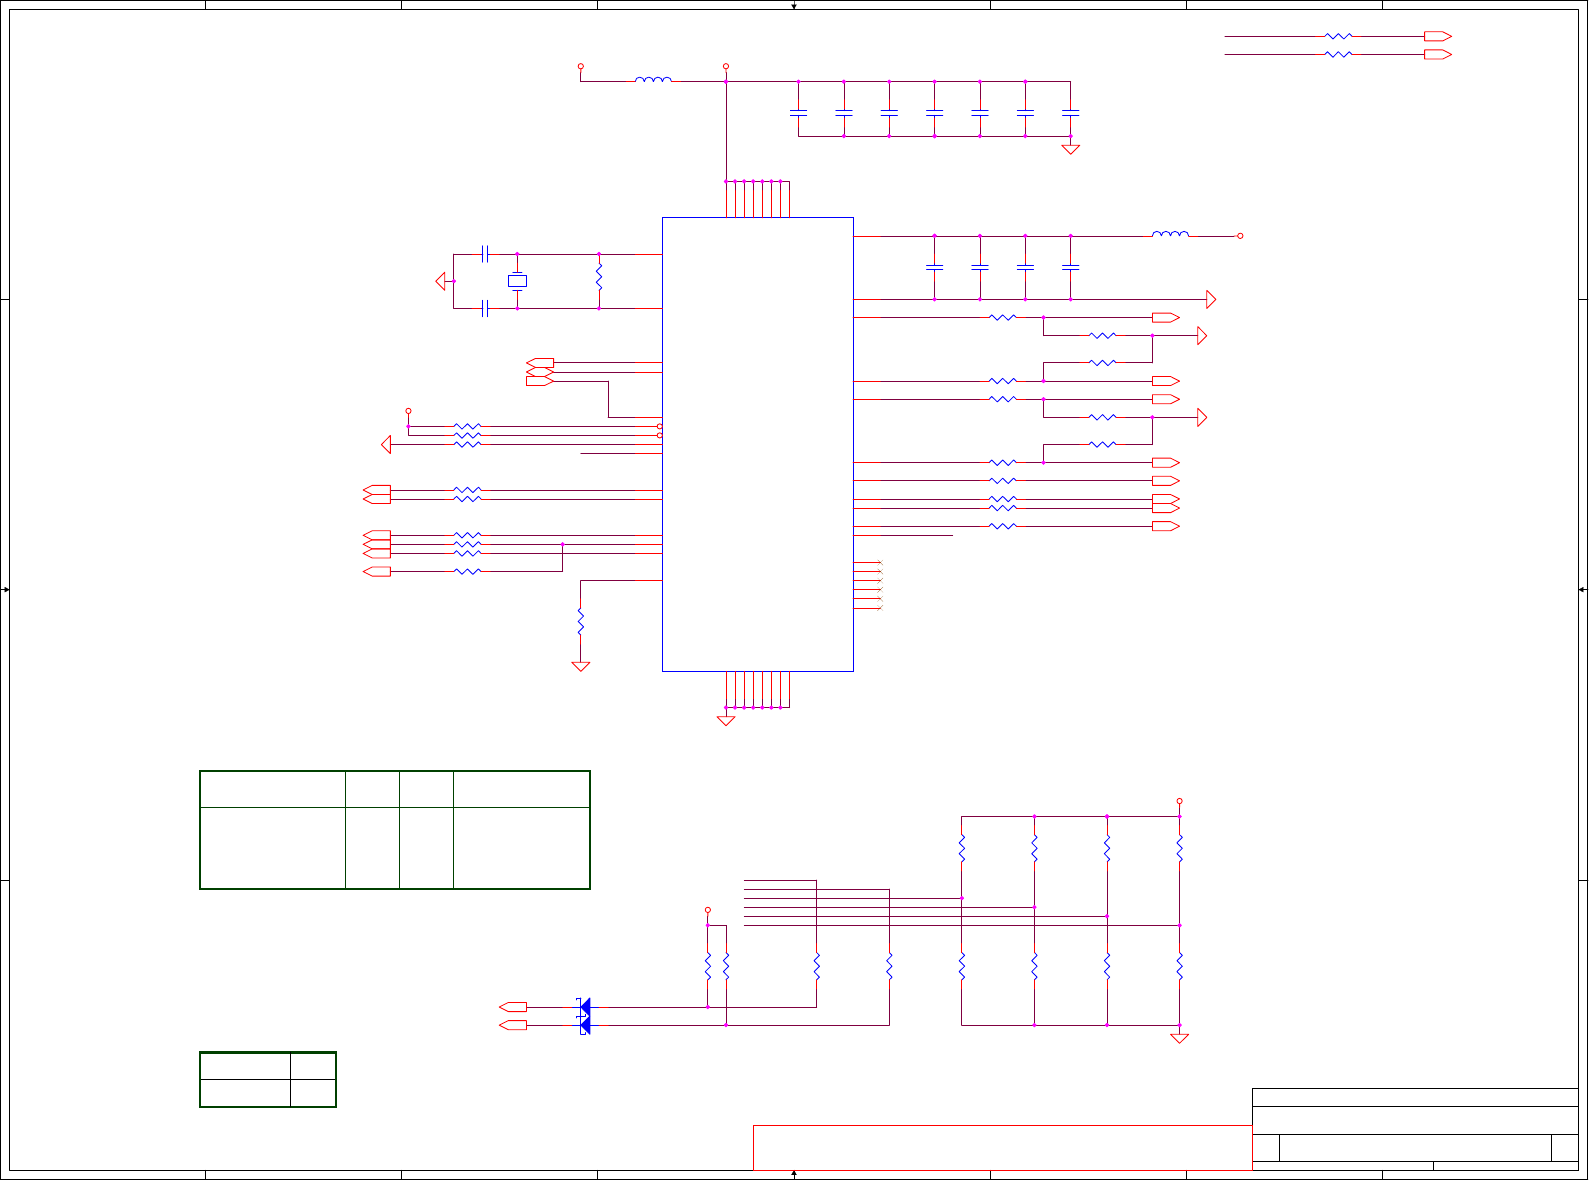Select the upper diode symbol at bottom
Screen dimensions: 1589x1180
584,1006
